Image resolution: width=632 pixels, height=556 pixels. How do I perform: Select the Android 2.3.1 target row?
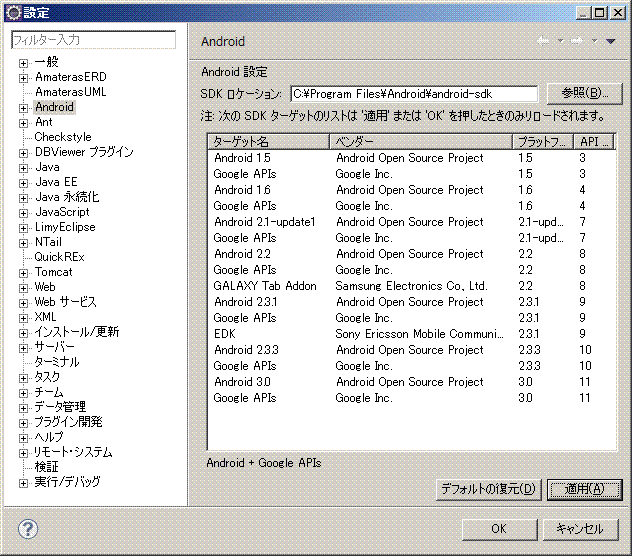coord(412,302)
